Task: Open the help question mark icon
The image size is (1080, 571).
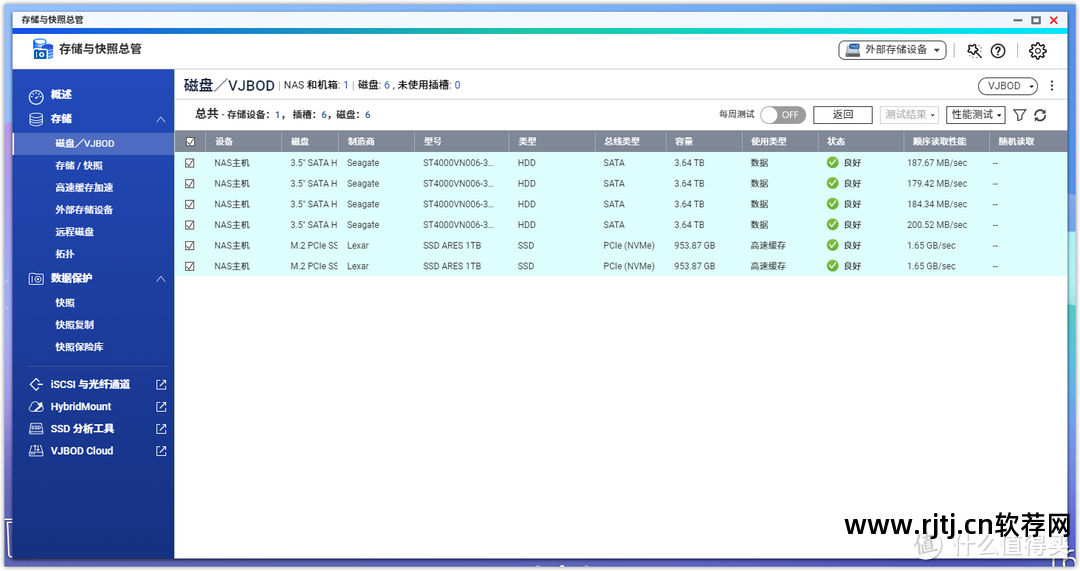Action: (998, 50)
